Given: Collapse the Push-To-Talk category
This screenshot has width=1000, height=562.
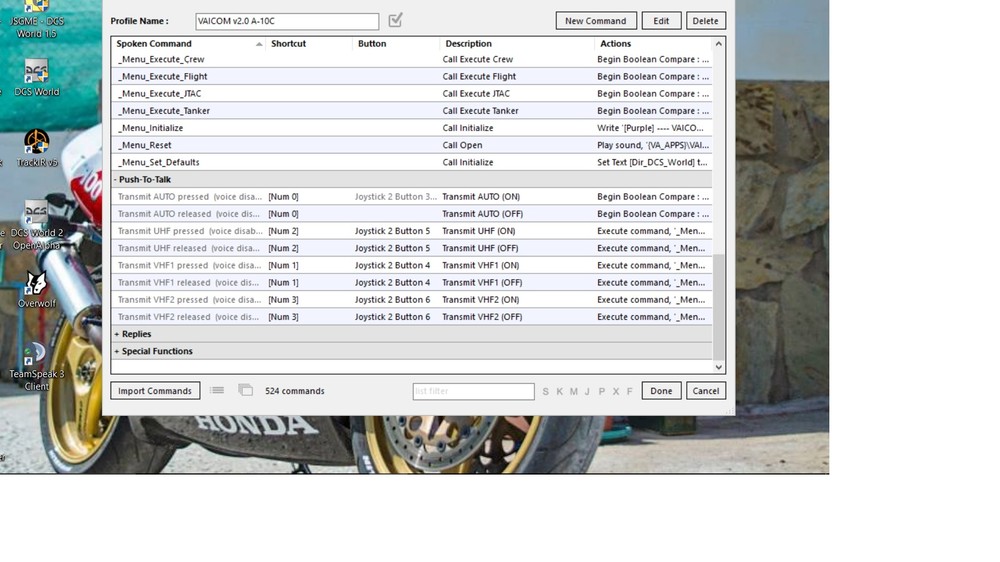Looking at the screenshot, I should (115, 179).
